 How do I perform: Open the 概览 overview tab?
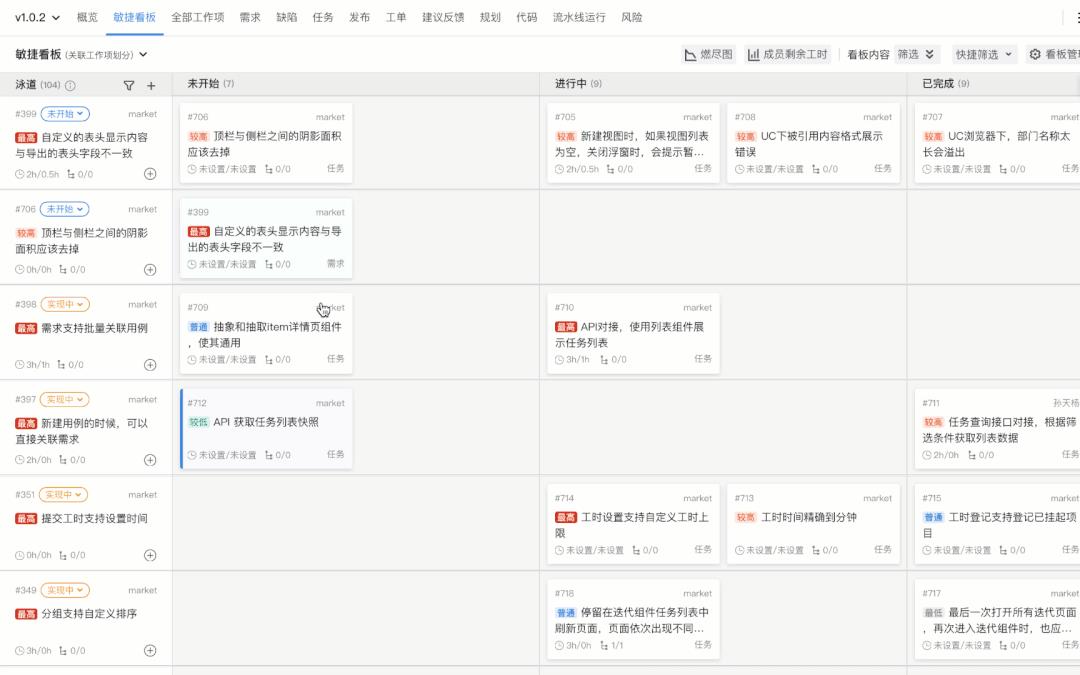click(x=88, y=18)
